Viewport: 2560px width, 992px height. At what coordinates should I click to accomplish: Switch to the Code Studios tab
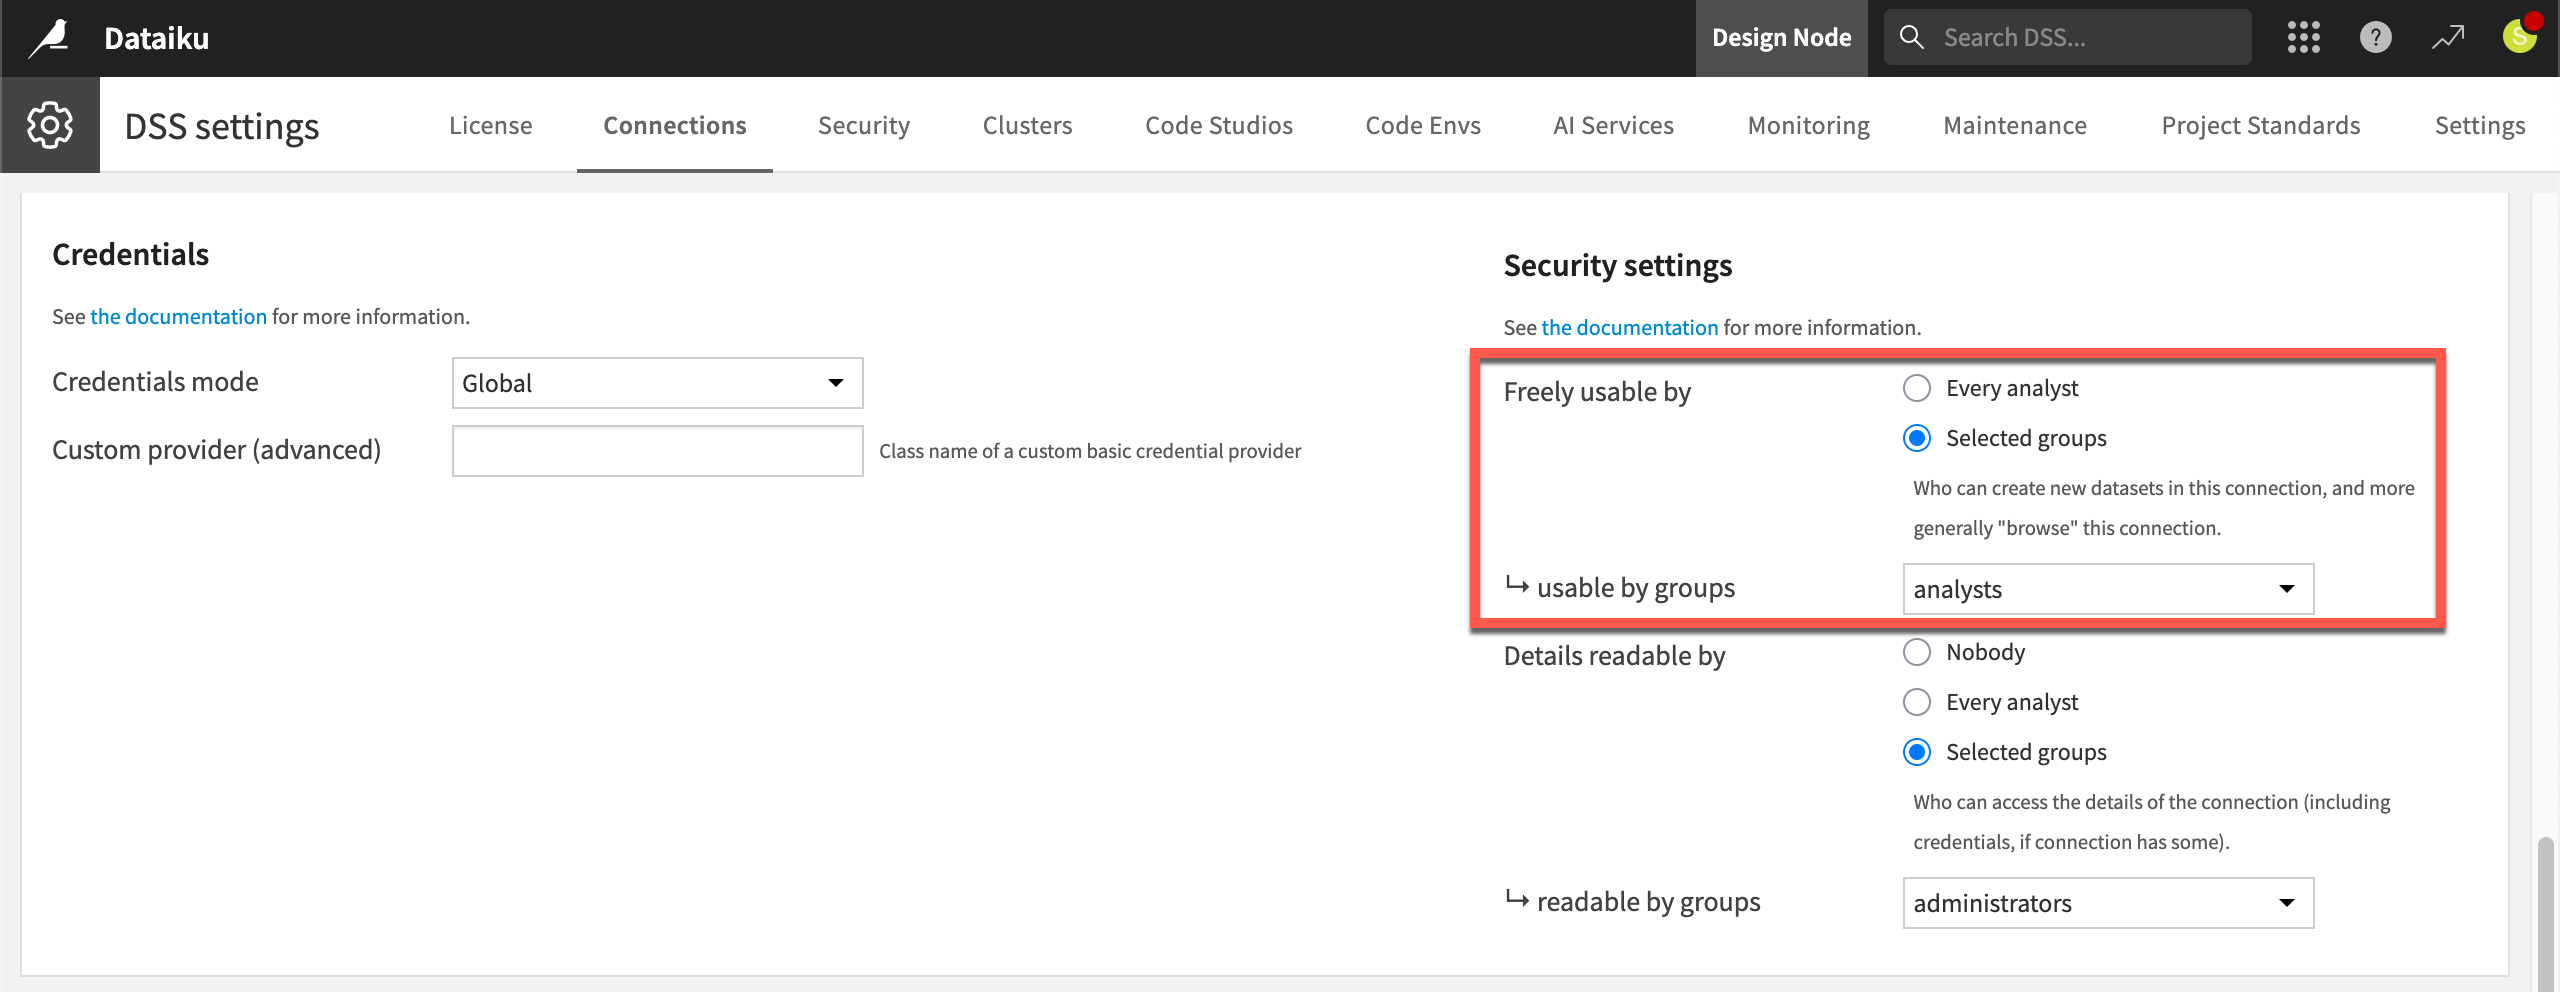click(x=1219, y=125)
